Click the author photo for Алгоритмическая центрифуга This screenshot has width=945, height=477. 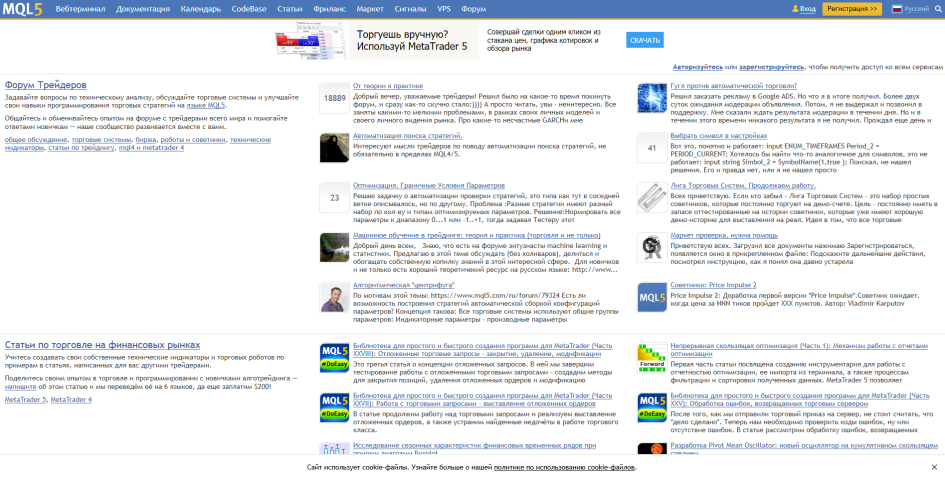click(334, 297)
